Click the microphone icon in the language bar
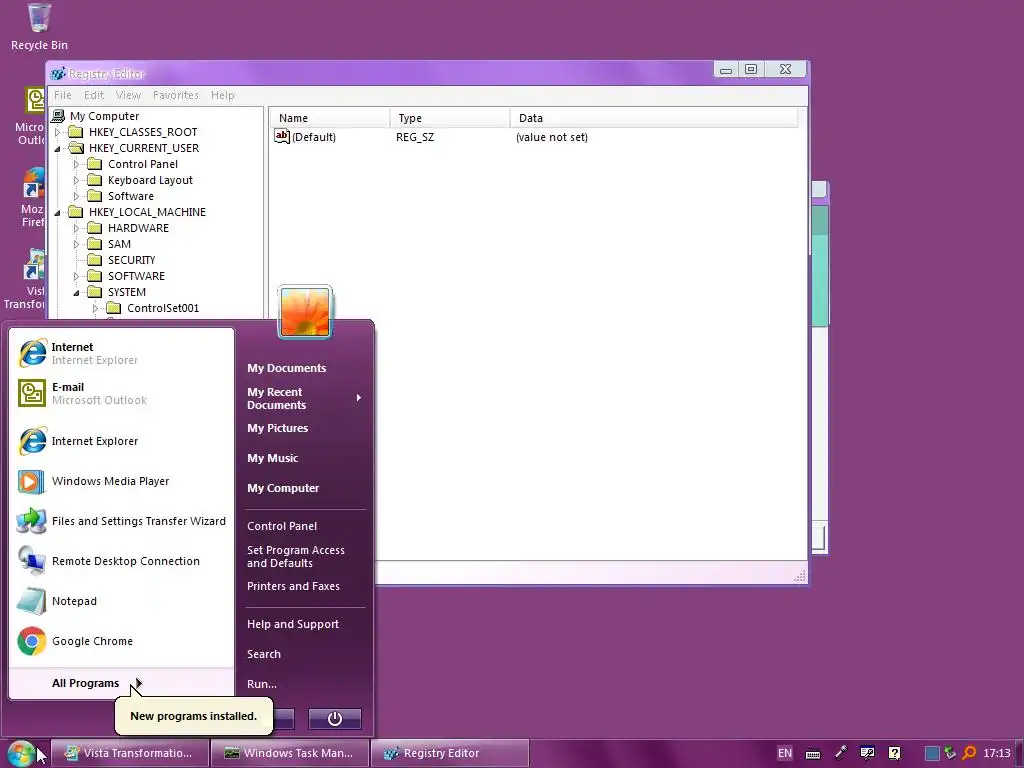 840,753
